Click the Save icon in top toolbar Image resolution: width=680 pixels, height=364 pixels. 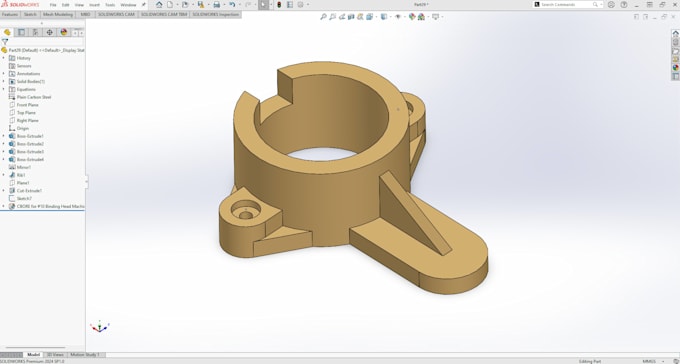point(200,5)
